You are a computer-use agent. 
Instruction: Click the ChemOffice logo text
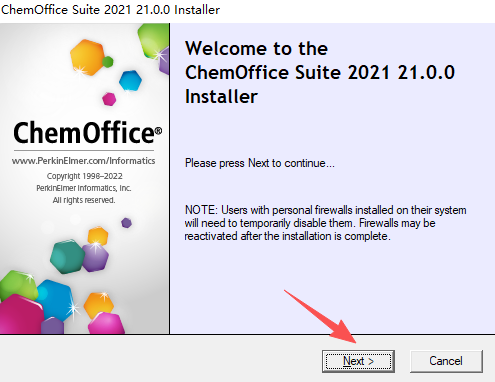(84, 133)
